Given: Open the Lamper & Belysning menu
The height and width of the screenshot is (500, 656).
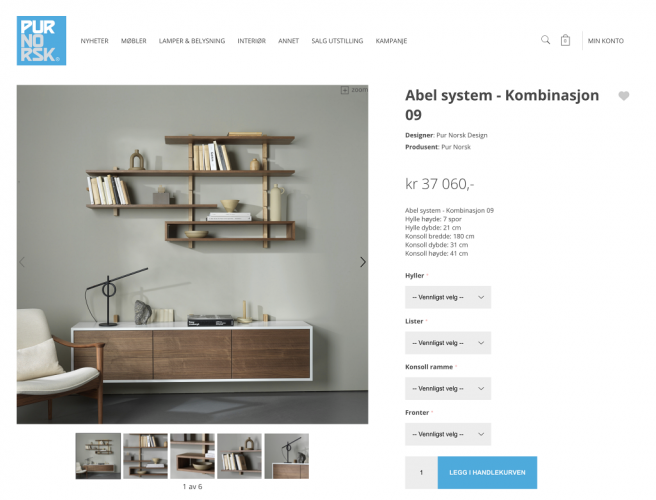Looking at the screenshot, I should [192, 41].
